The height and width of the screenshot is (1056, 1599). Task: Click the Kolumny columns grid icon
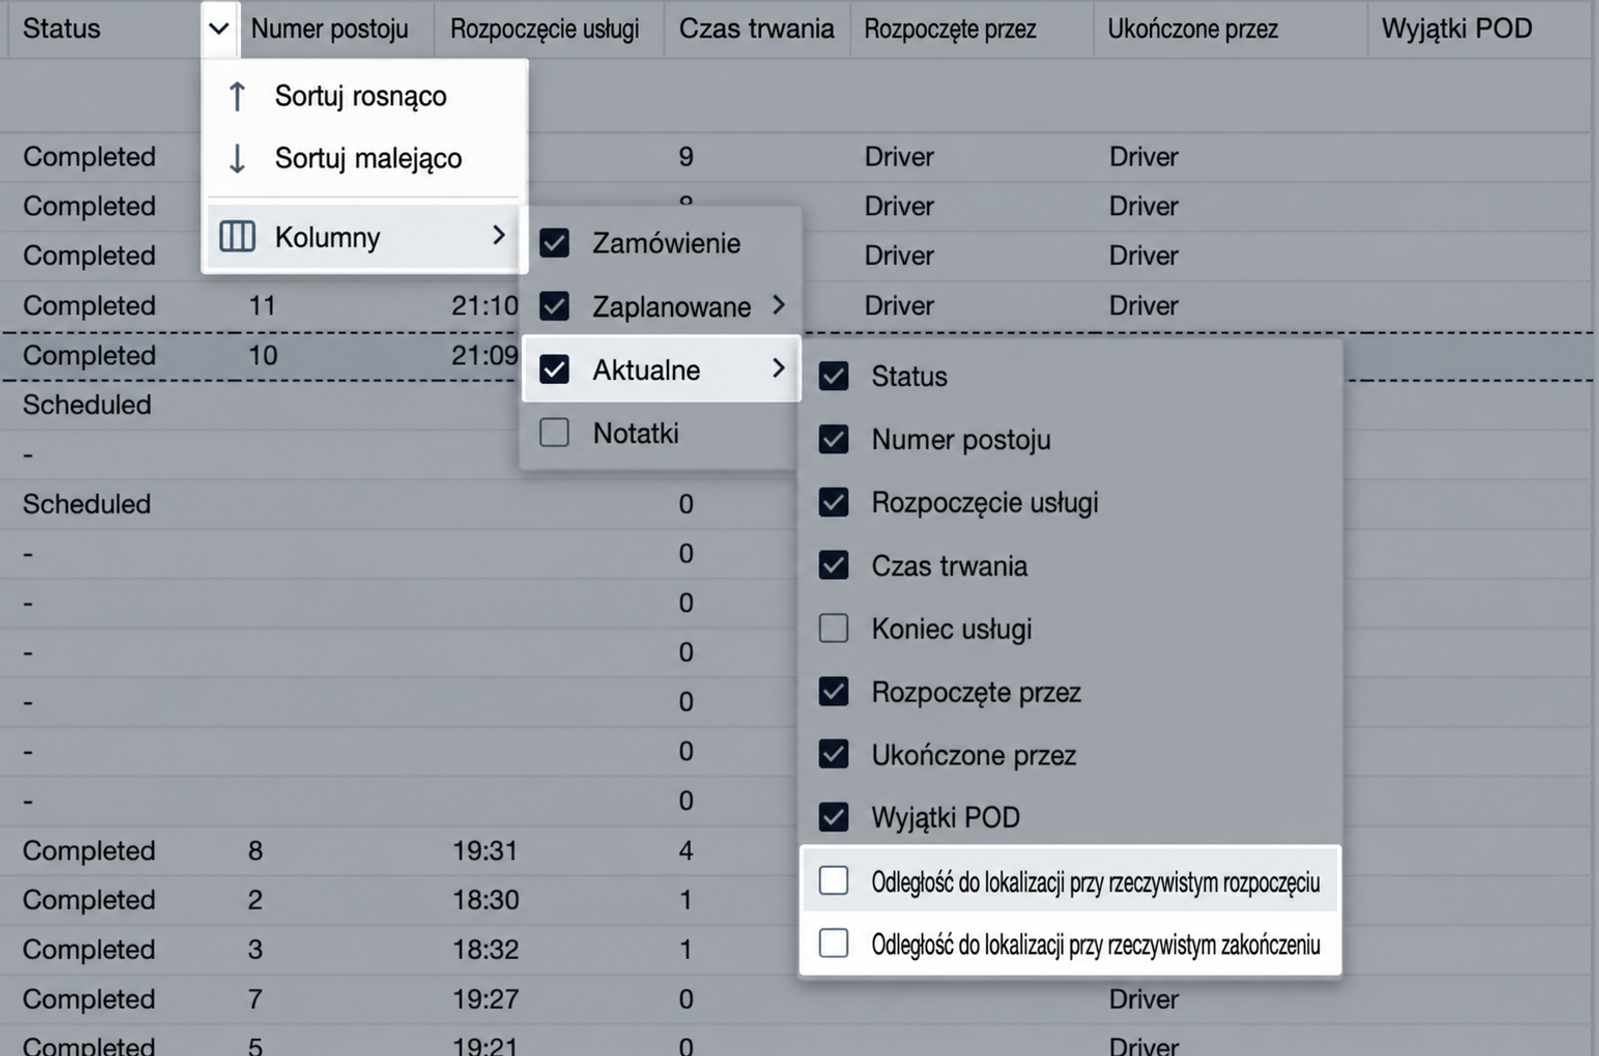[237, 237]
